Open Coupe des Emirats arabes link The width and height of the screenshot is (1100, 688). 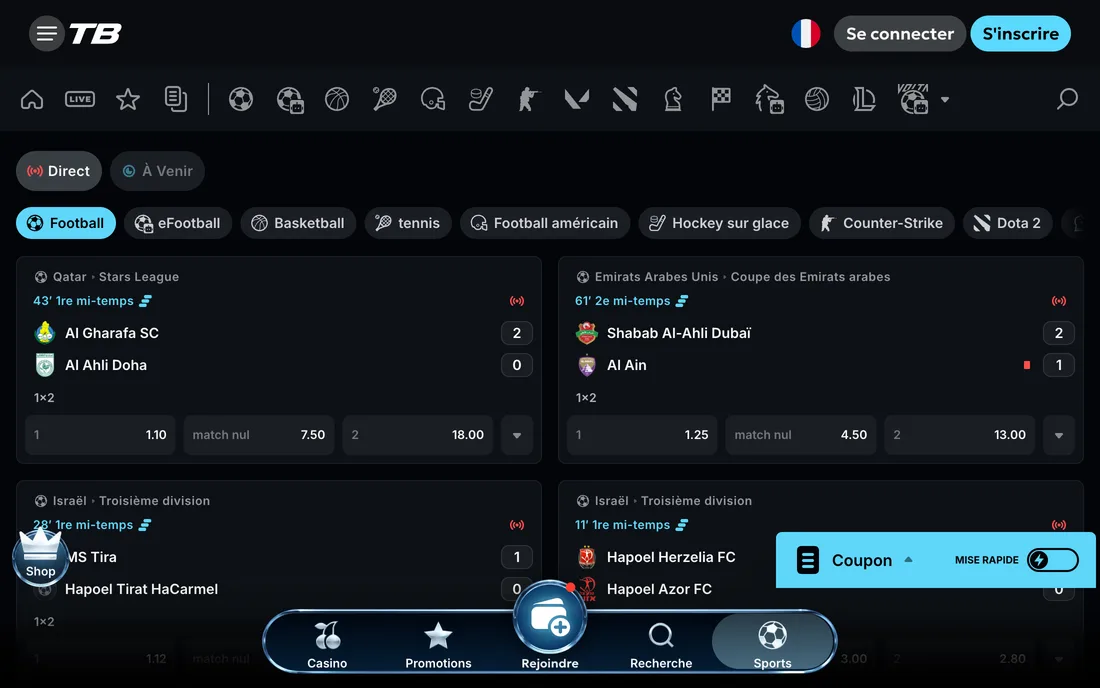pyautogui.click(x=810, y=277)
